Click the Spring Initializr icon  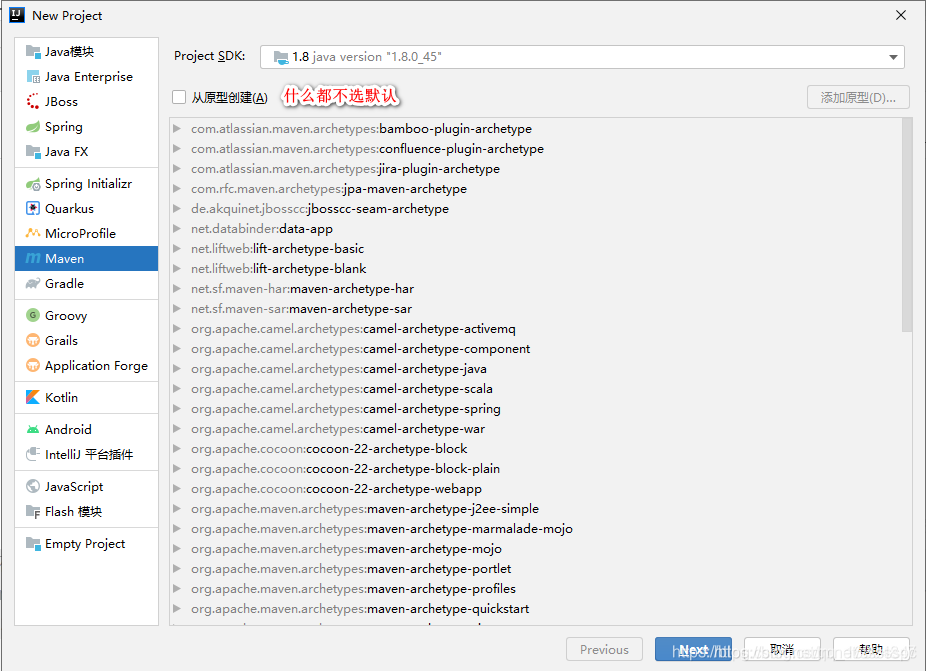(x=33, y=184)
